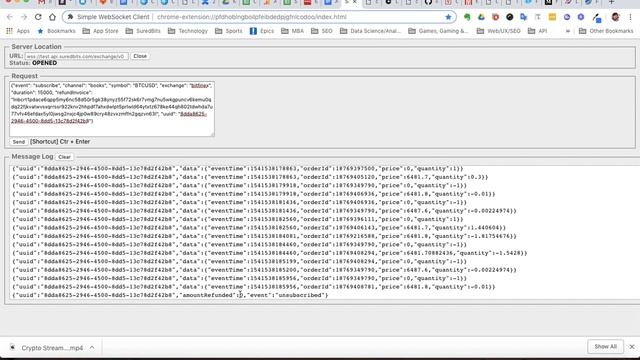The image size is (640, 360).
Task: Open the Google Translate extension icon
Action: tap(524, 17)
